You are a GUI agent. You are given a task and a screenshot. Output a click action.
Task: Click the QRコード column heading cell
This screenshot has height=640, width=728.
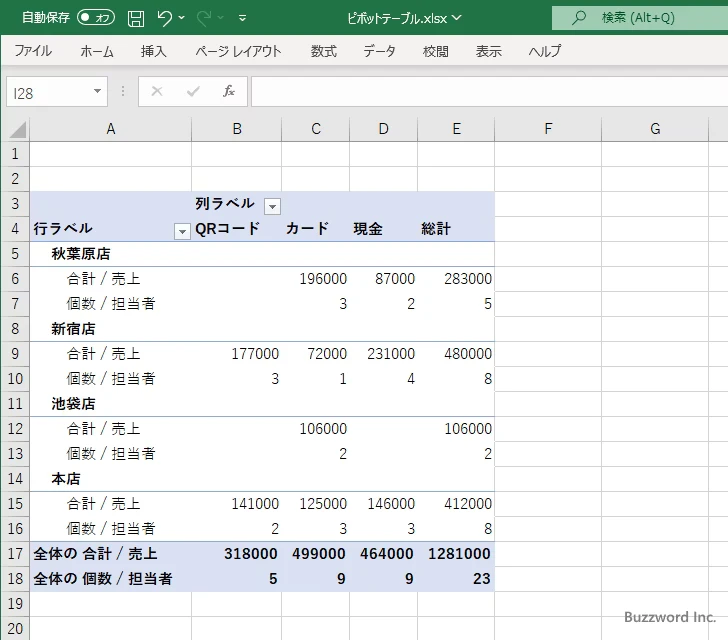coord(236,229)
